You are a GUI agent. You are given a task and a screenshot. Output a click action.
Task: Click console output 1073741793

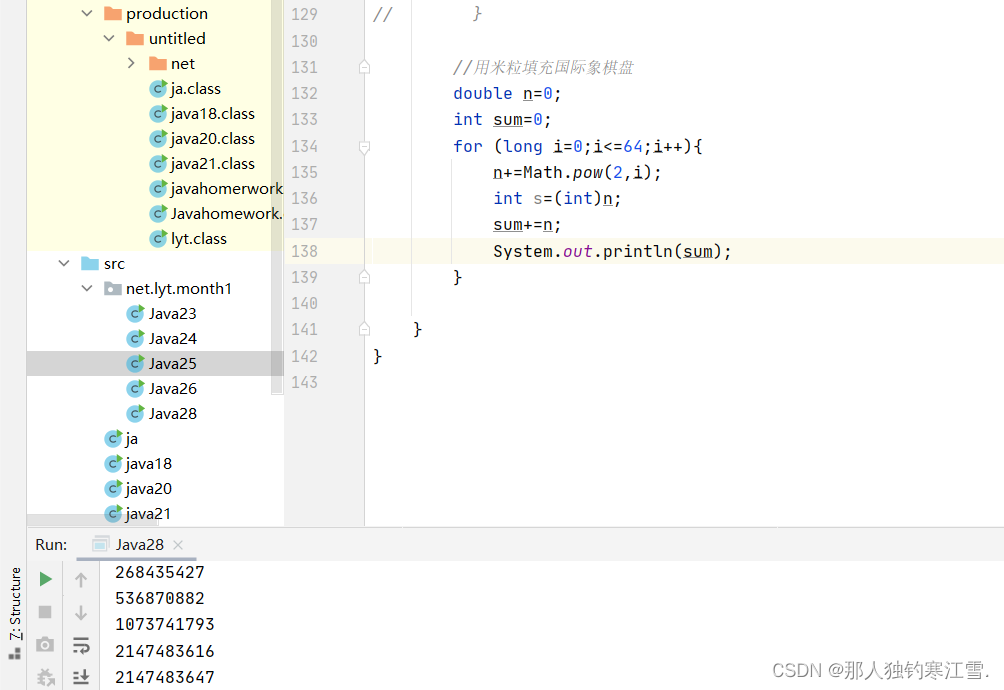pyautogui.click(x=165, y=625)
